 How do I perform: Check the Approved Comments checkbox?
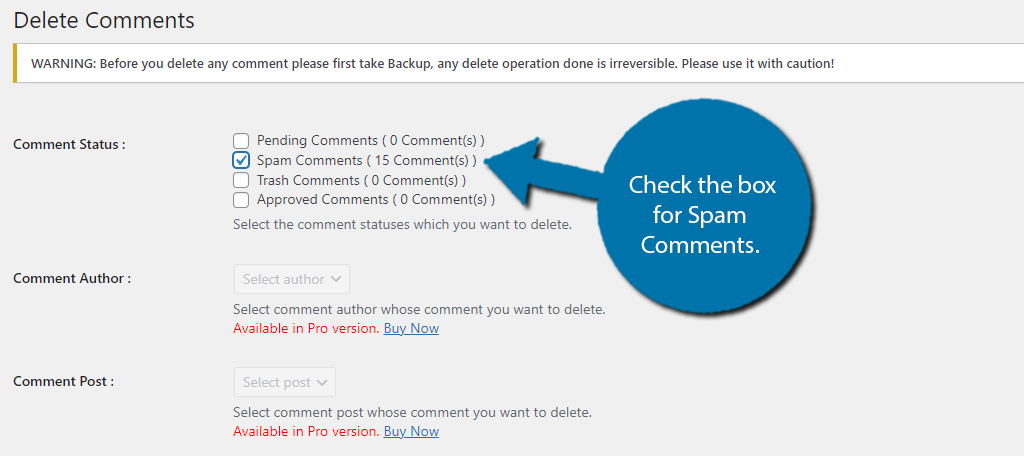241,199
